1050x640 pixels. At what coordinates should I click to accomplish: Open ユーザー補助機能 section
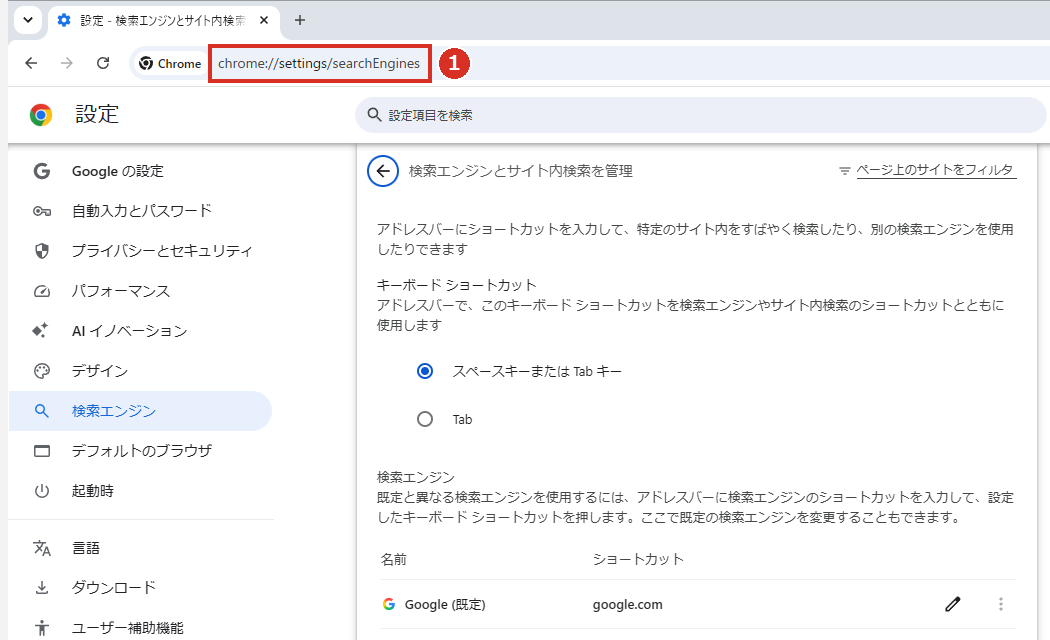(141, 628)
